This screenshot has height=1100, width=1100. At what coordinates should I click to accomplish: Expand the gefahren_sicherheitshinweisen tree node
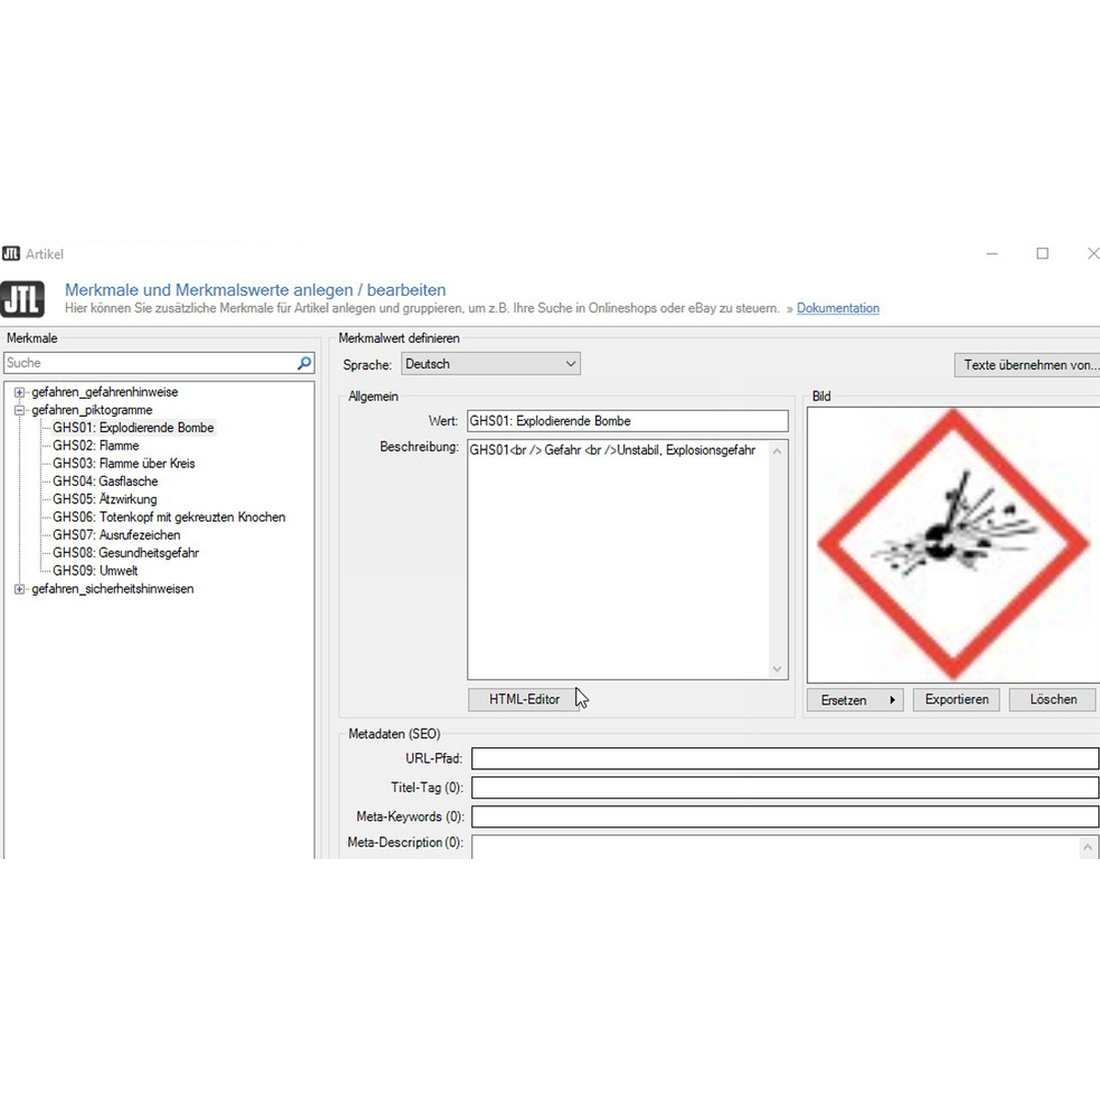(x=20, y=589)
